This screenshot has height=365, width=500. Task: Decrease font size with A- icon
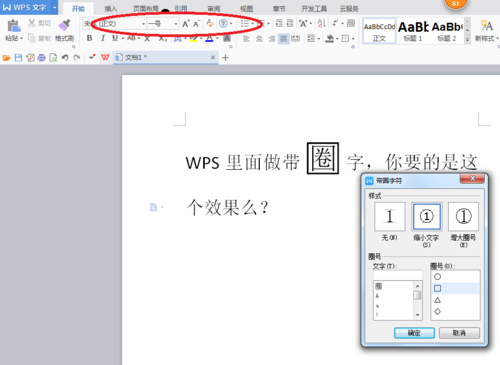pos(197,24)
